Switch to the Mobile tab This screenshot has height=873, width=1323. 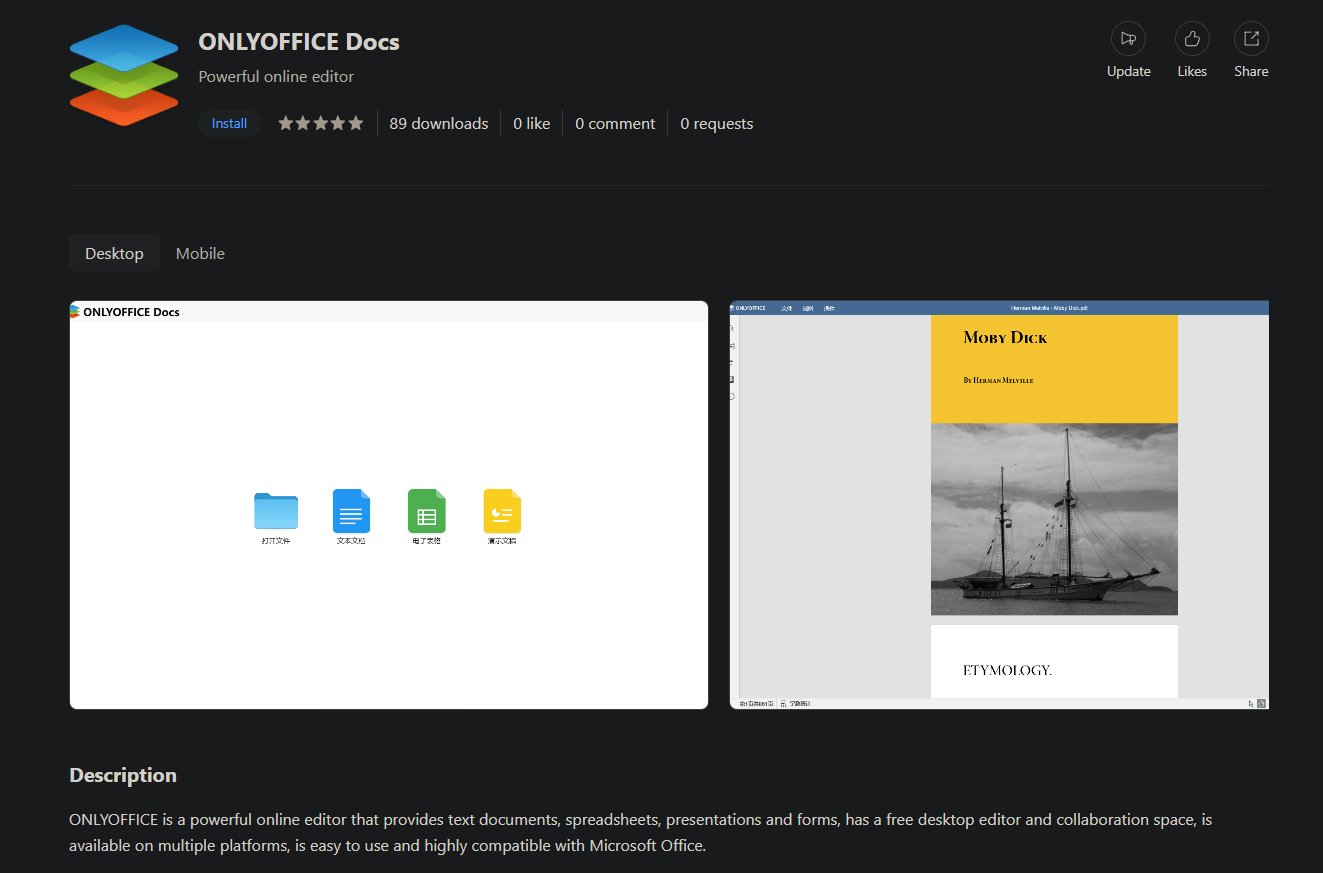[x=200, y=253]
